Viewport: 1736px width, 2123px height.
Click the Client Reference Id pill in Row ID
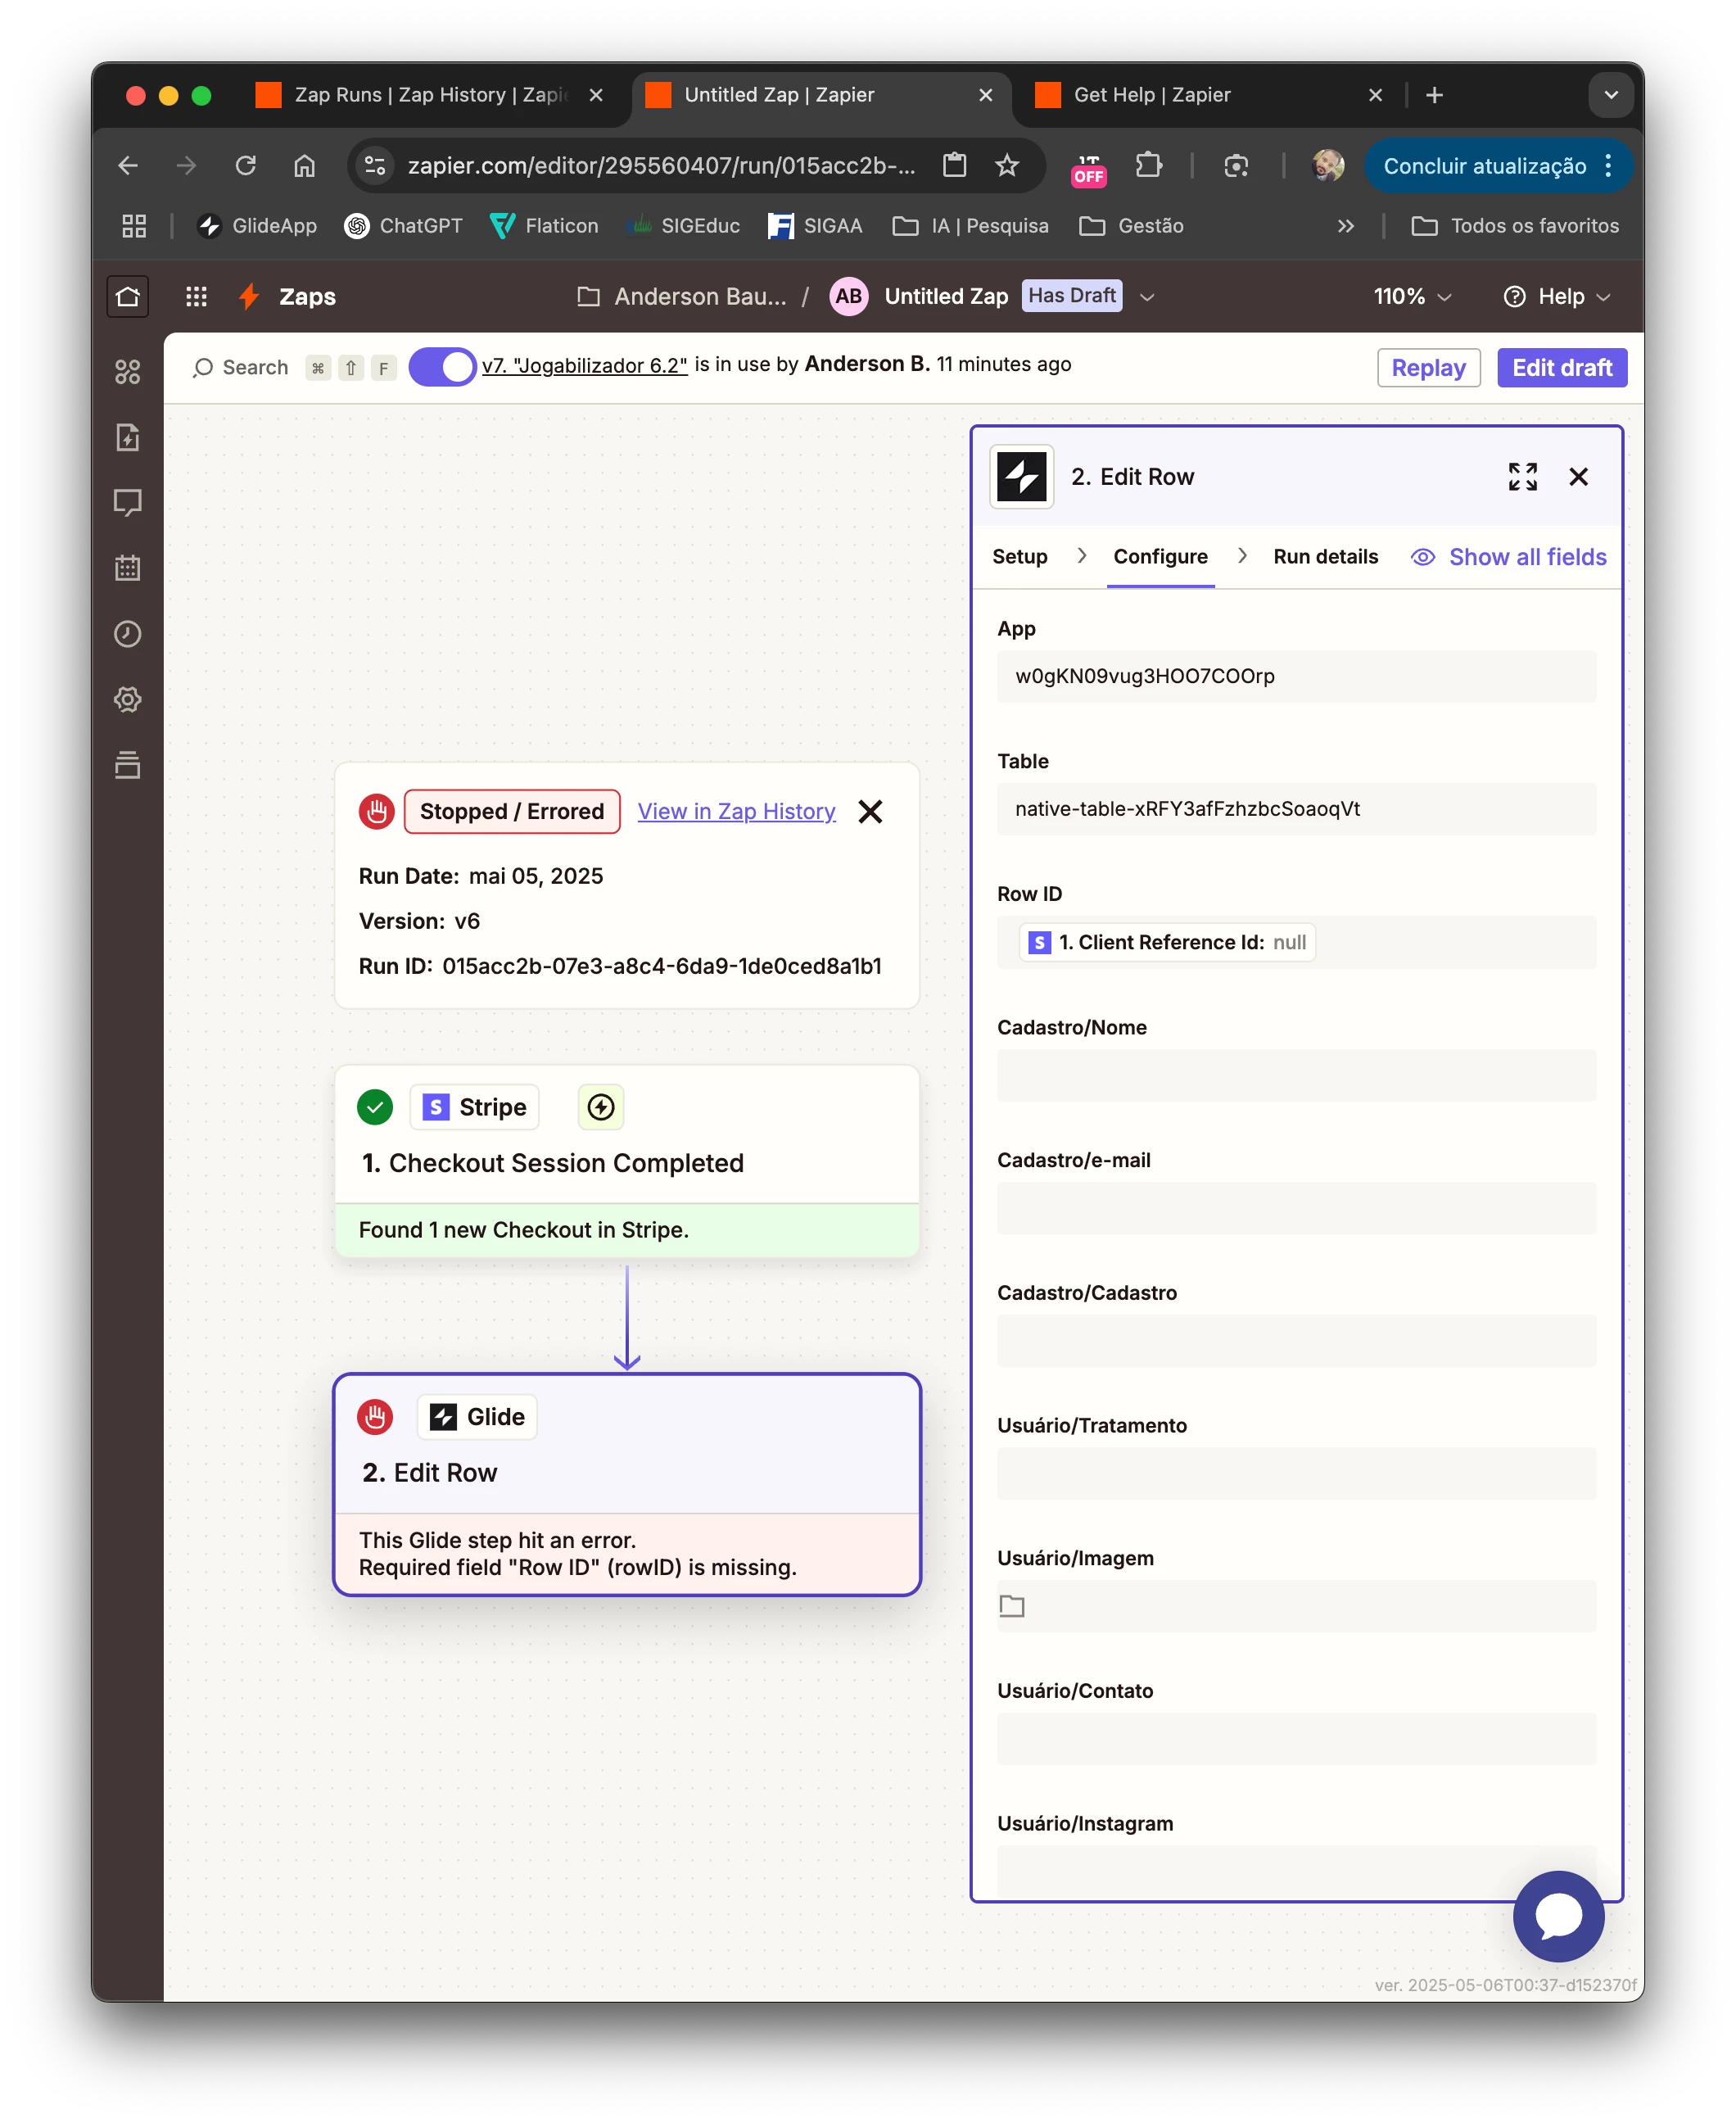click(1166, 942)
